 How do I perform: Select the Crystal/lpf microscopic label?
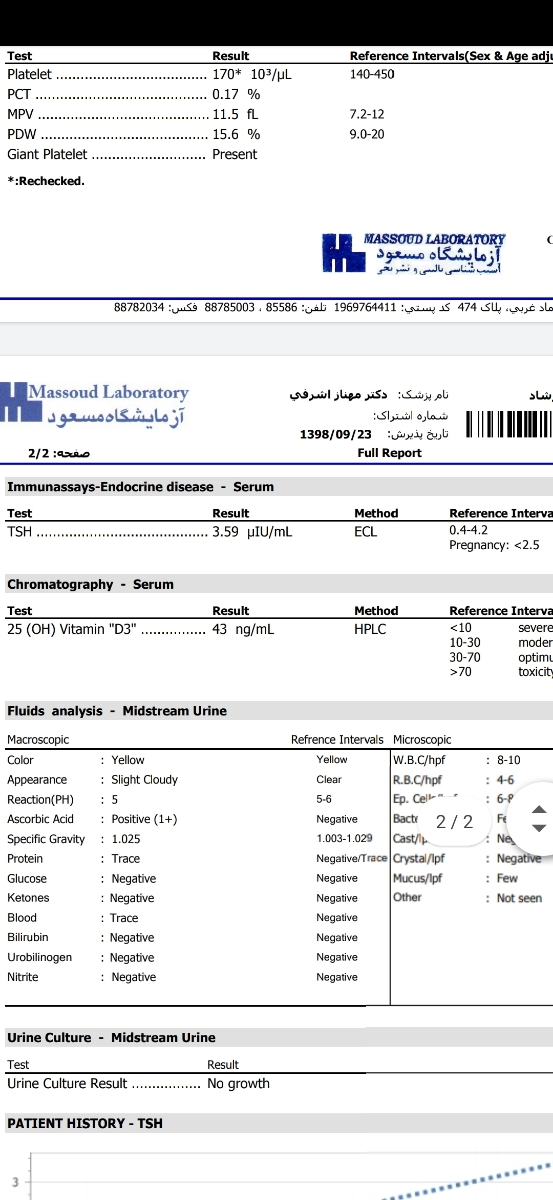tap(419, 859)
